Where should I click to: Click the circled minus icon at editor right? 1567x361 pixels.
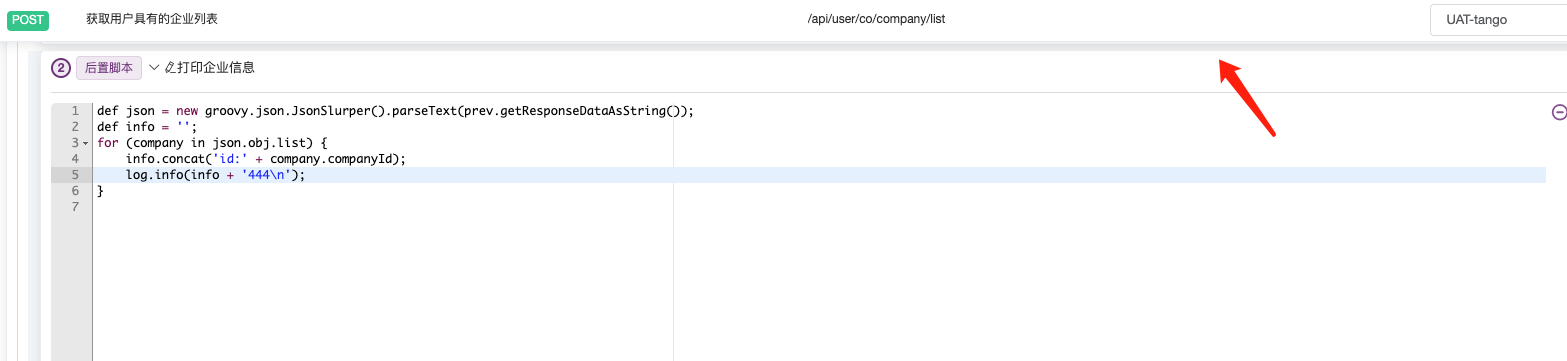[1558, 113]
